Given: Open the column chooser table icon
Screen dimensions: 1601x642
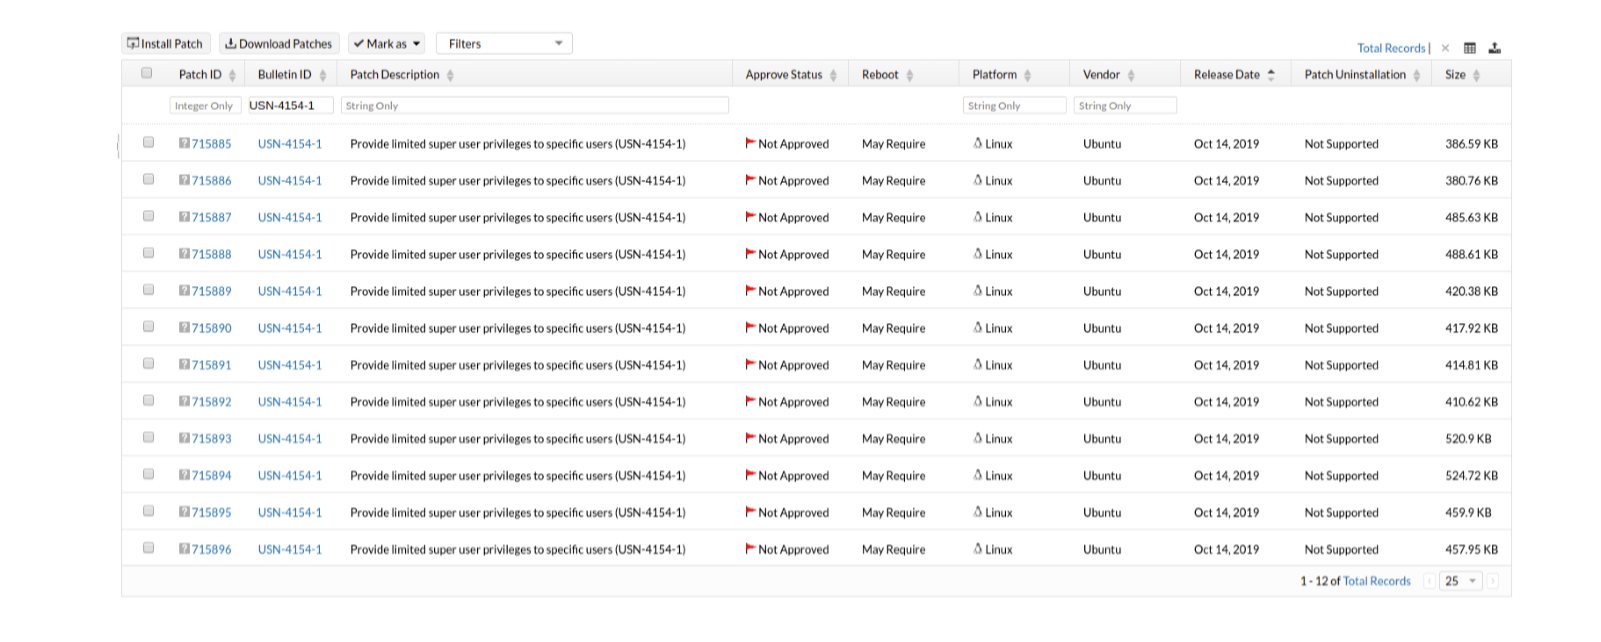Looking at the screenshot, I should [1470, 48].
